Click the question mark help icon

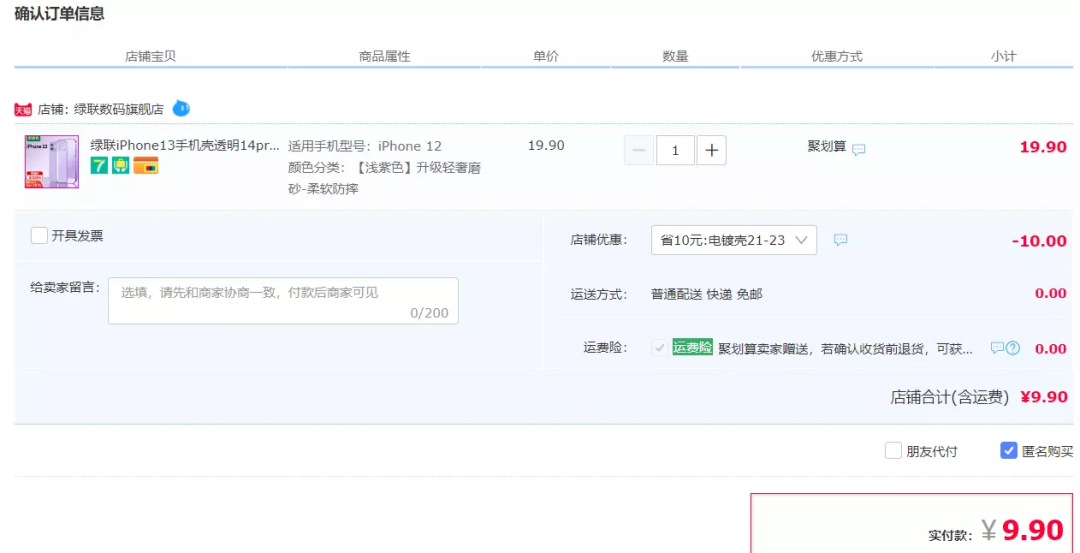click(1012, 348)
